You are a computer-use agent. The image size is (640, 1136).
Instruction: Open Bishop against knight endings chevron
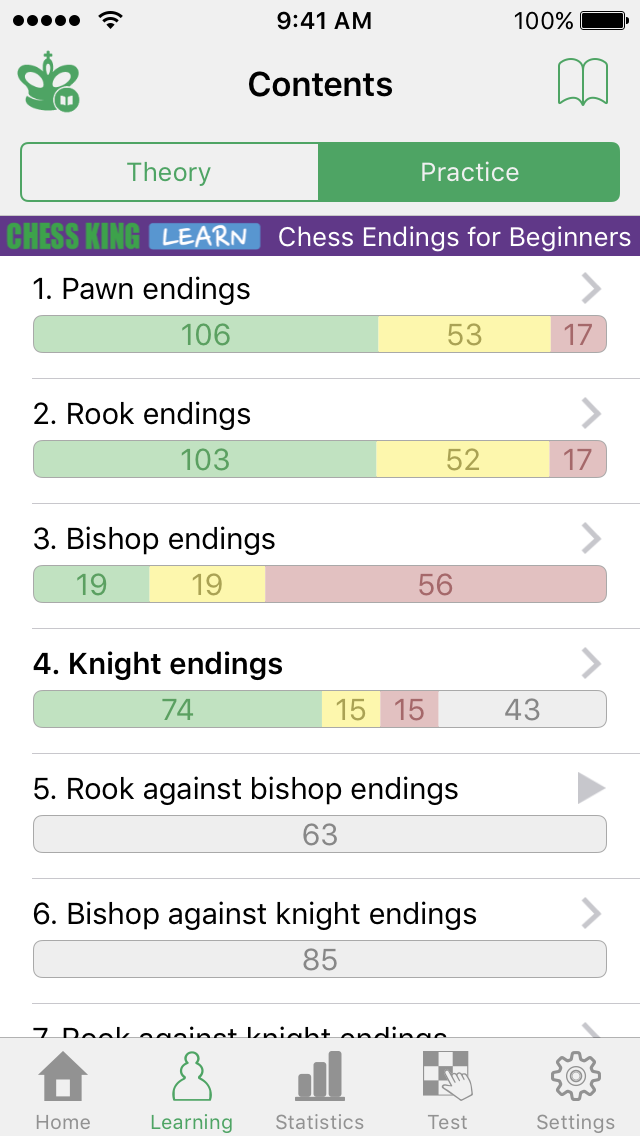click(x=591, y=914)
